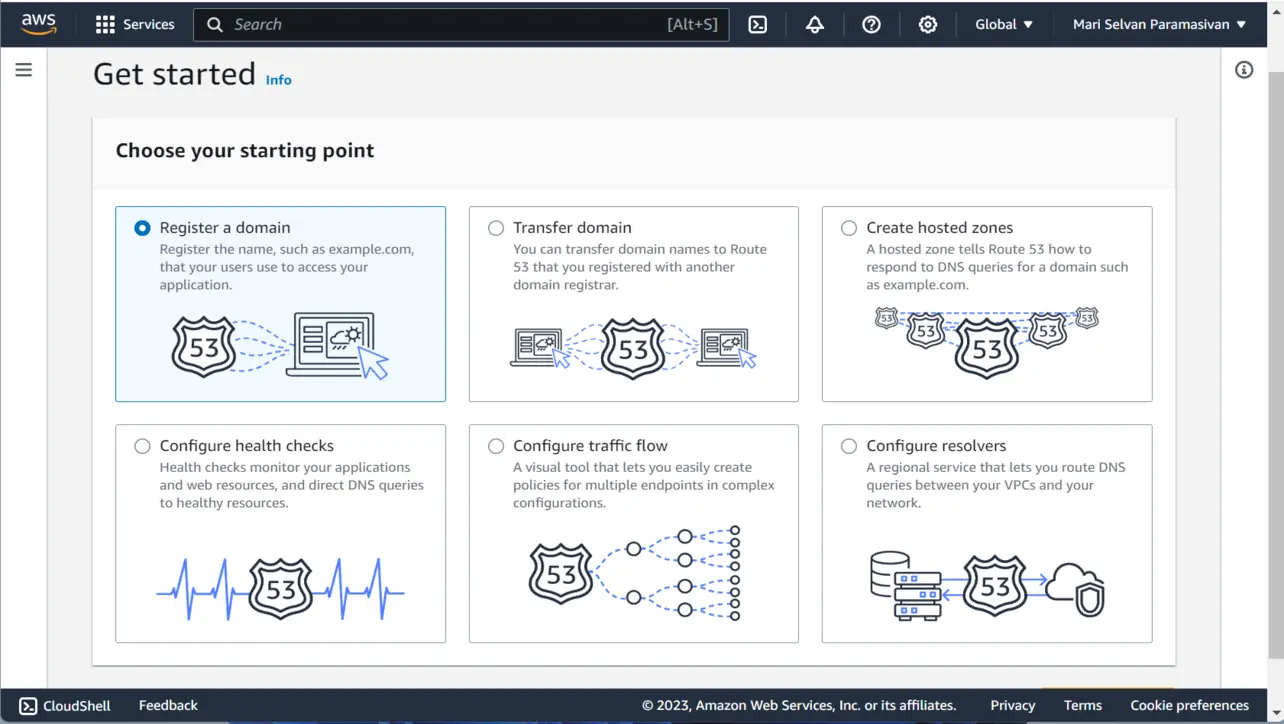Click the Configure health checks title text
The height and width of the screenshot is (724, 1284).
[x=247, y=446]
